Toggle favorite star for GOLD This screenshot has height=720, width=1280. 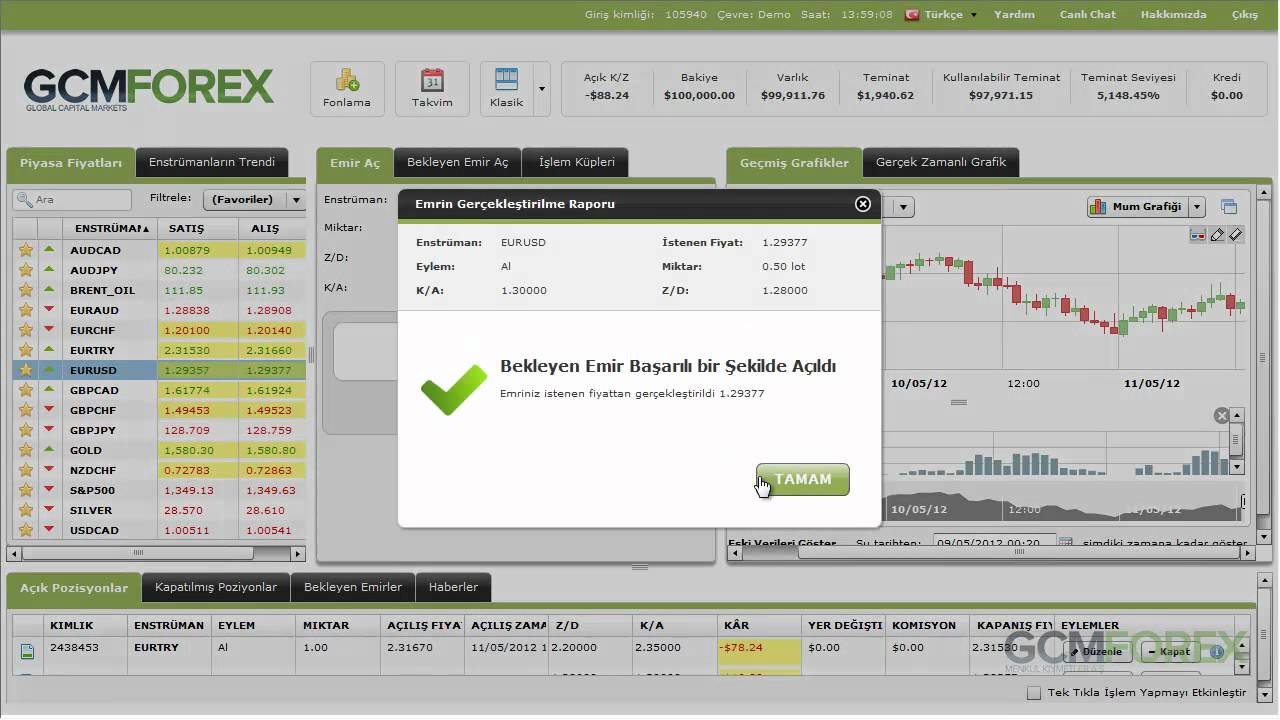coord(25,450)
